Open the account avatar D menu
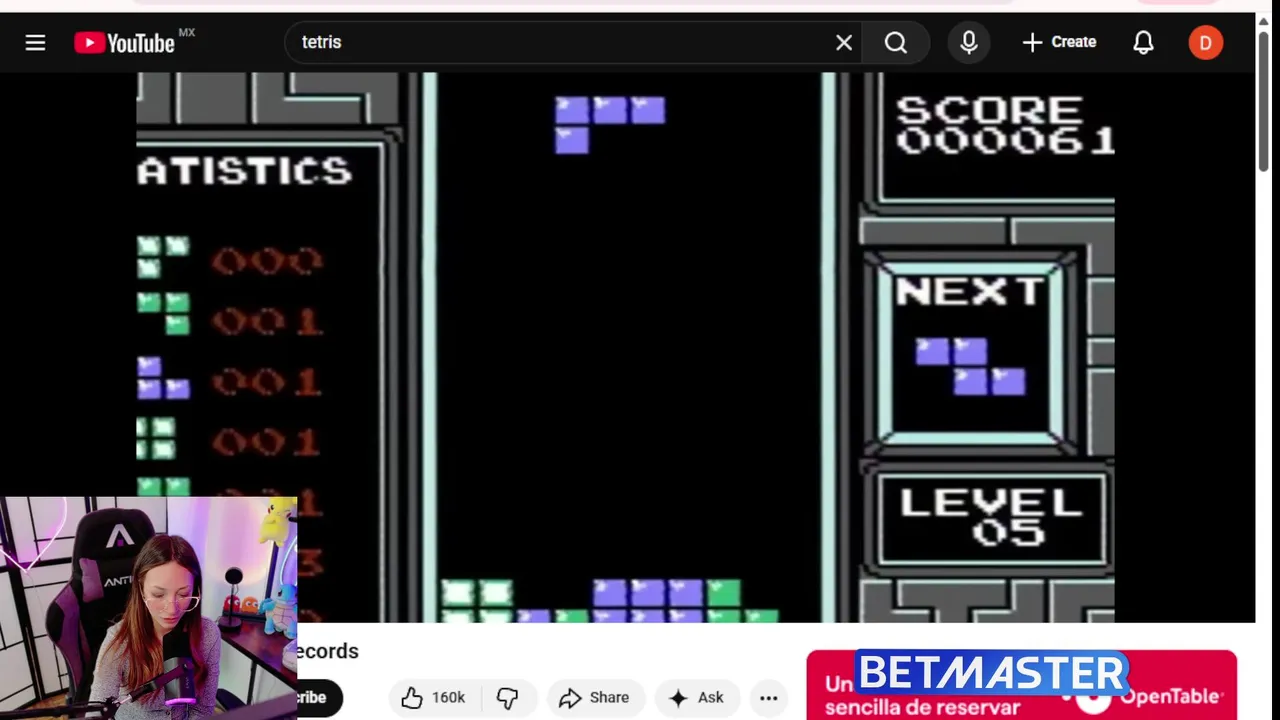 (1205, 42)
